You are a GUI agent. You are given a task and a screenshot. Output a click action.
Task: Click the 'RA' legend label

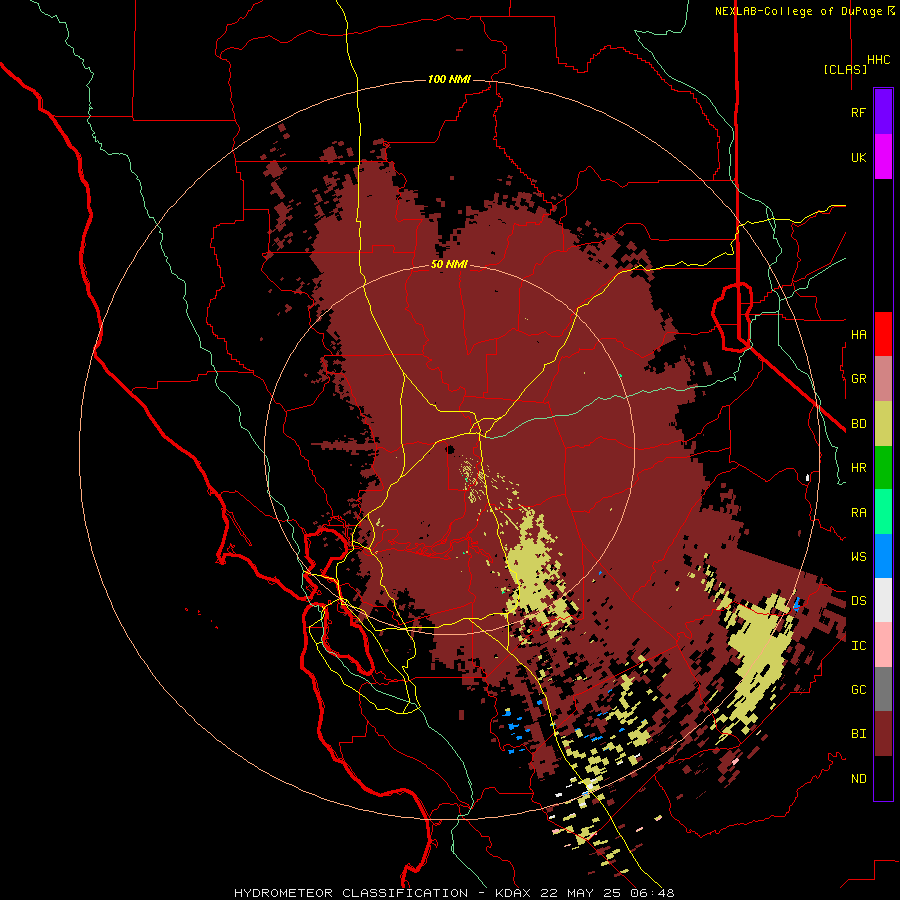click(x=858, y=513)
